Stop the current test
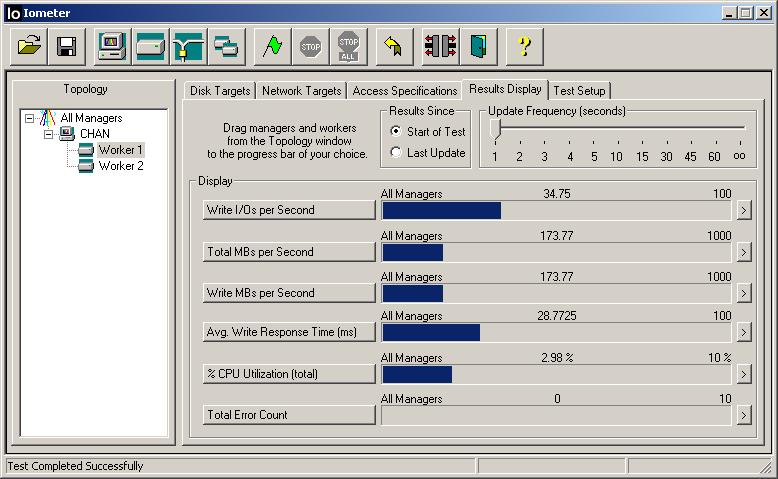 [311, 47]
